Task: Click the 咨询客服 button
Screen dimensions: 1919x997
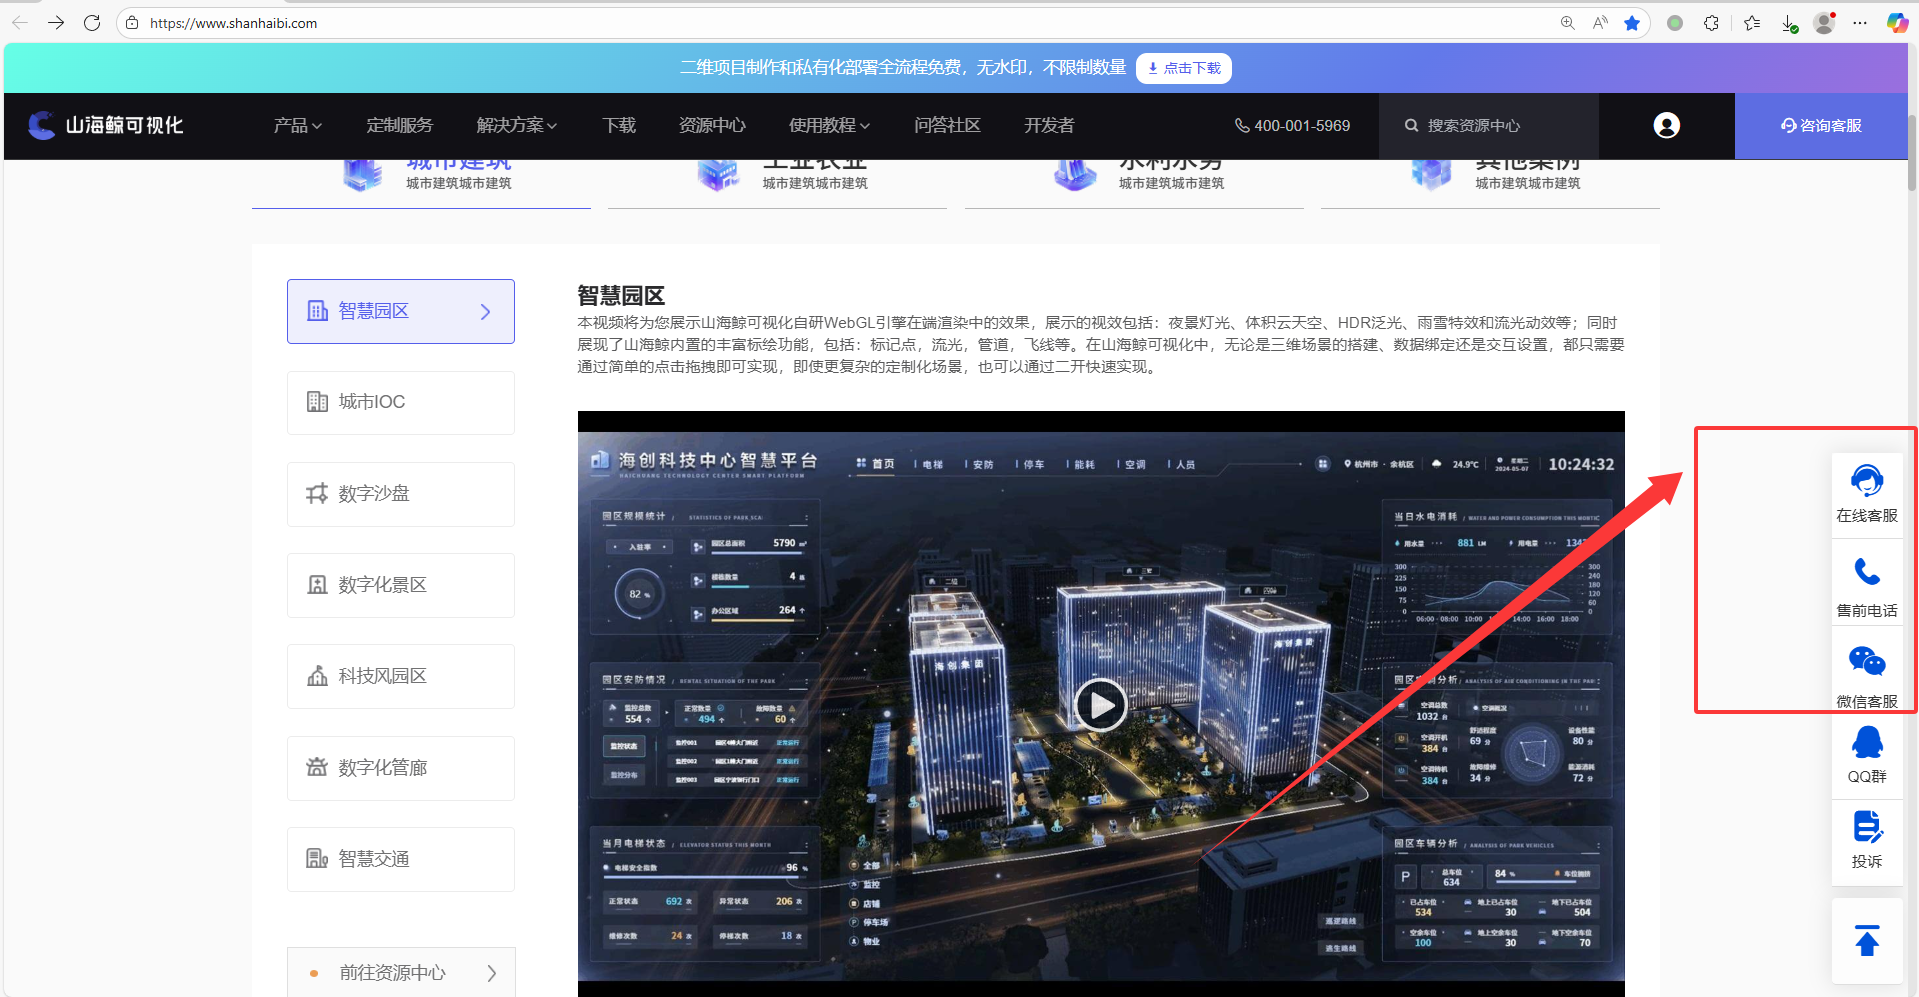Action: pos(1821,126)
